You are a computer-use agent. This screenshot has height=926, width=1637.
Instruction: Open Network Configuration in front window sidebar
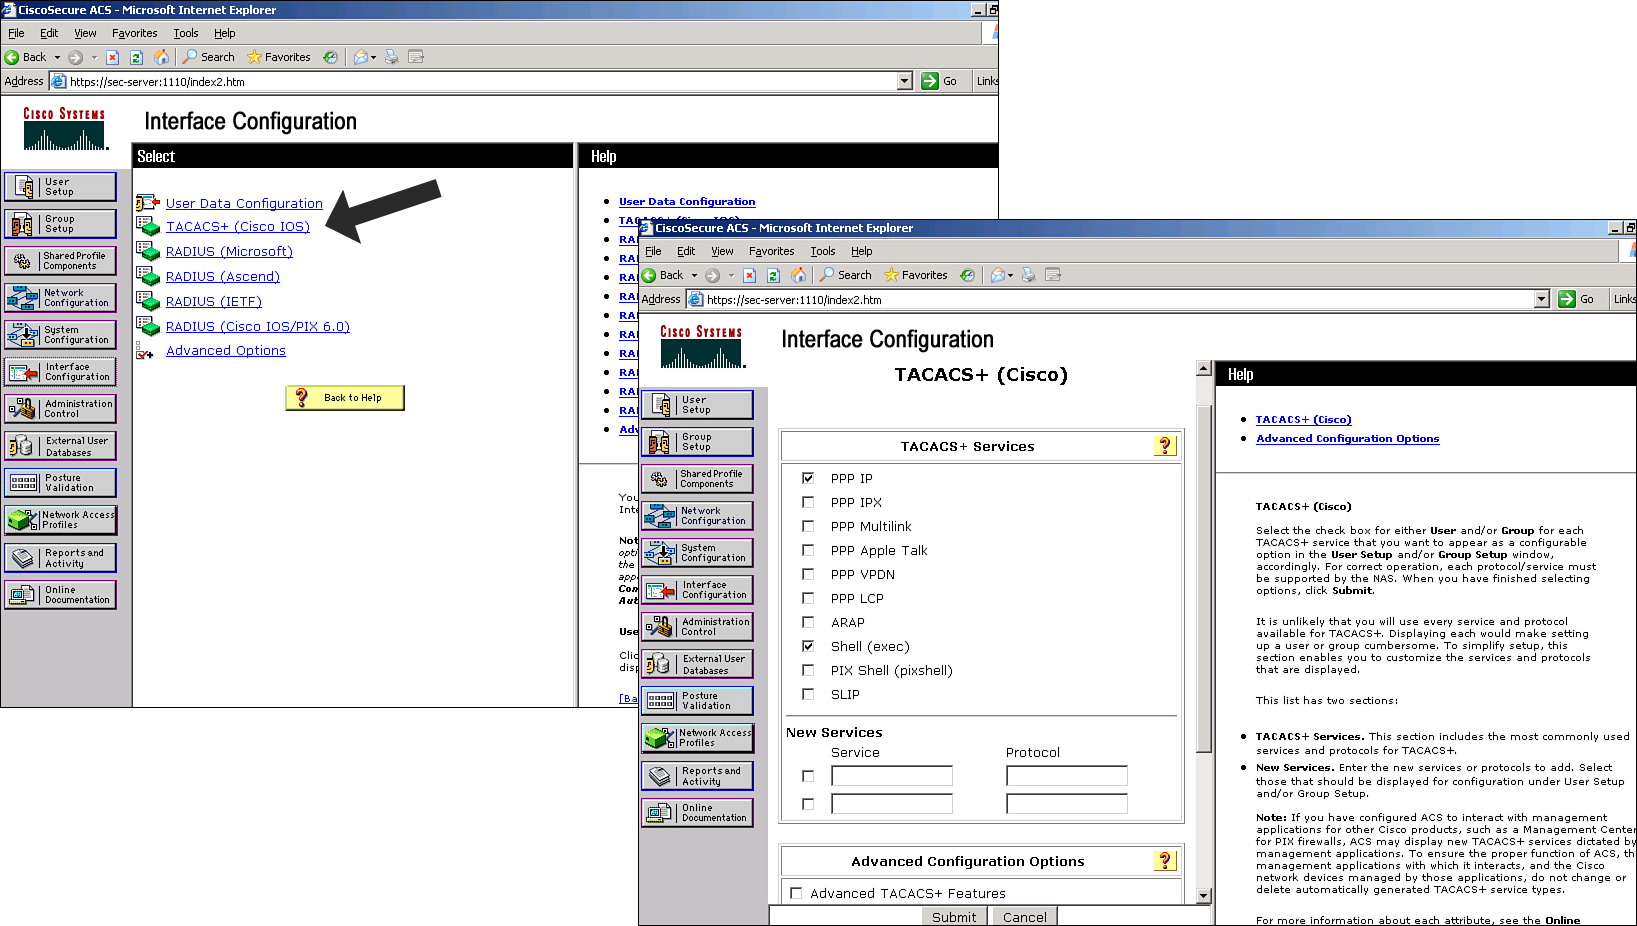(x=697, y=516)
